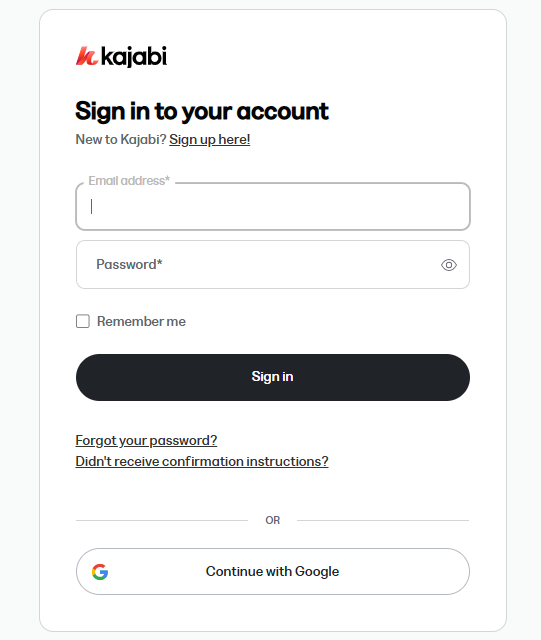Choose Continue with Google button text
This screenshot has height=640, width=541.
click(272, 571)
